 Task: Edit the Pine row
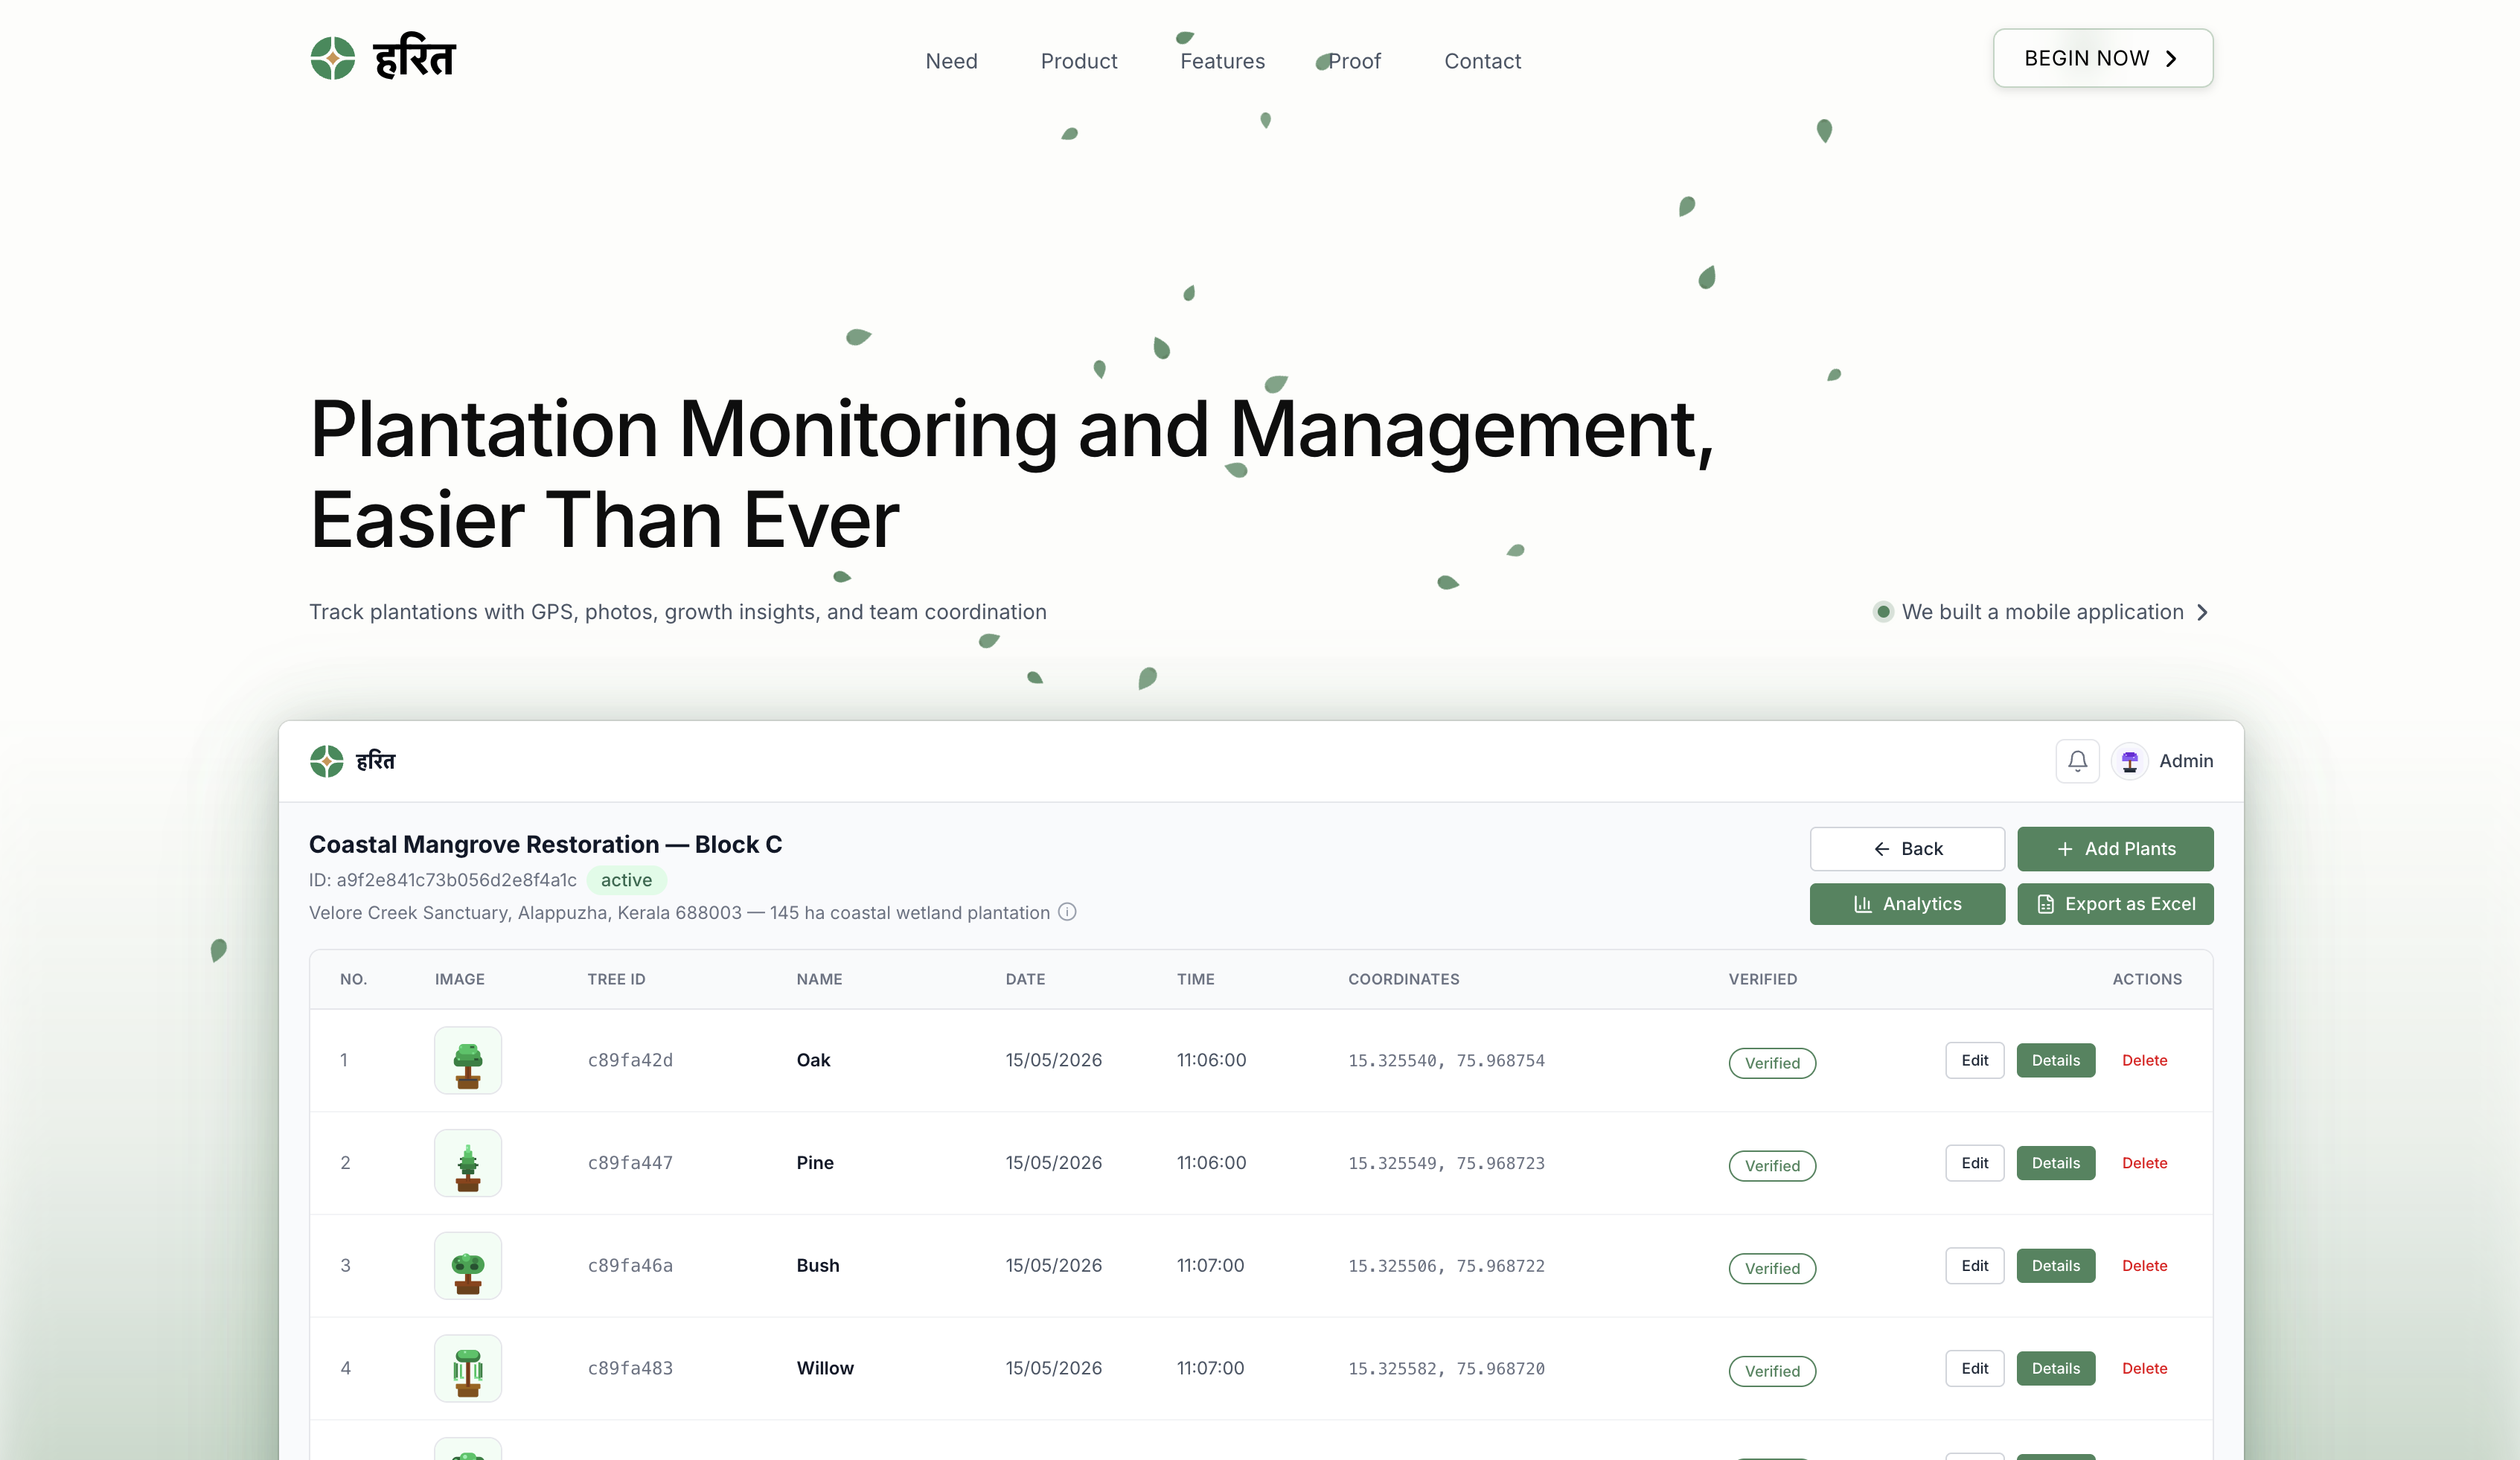tap(1974, 1163)
